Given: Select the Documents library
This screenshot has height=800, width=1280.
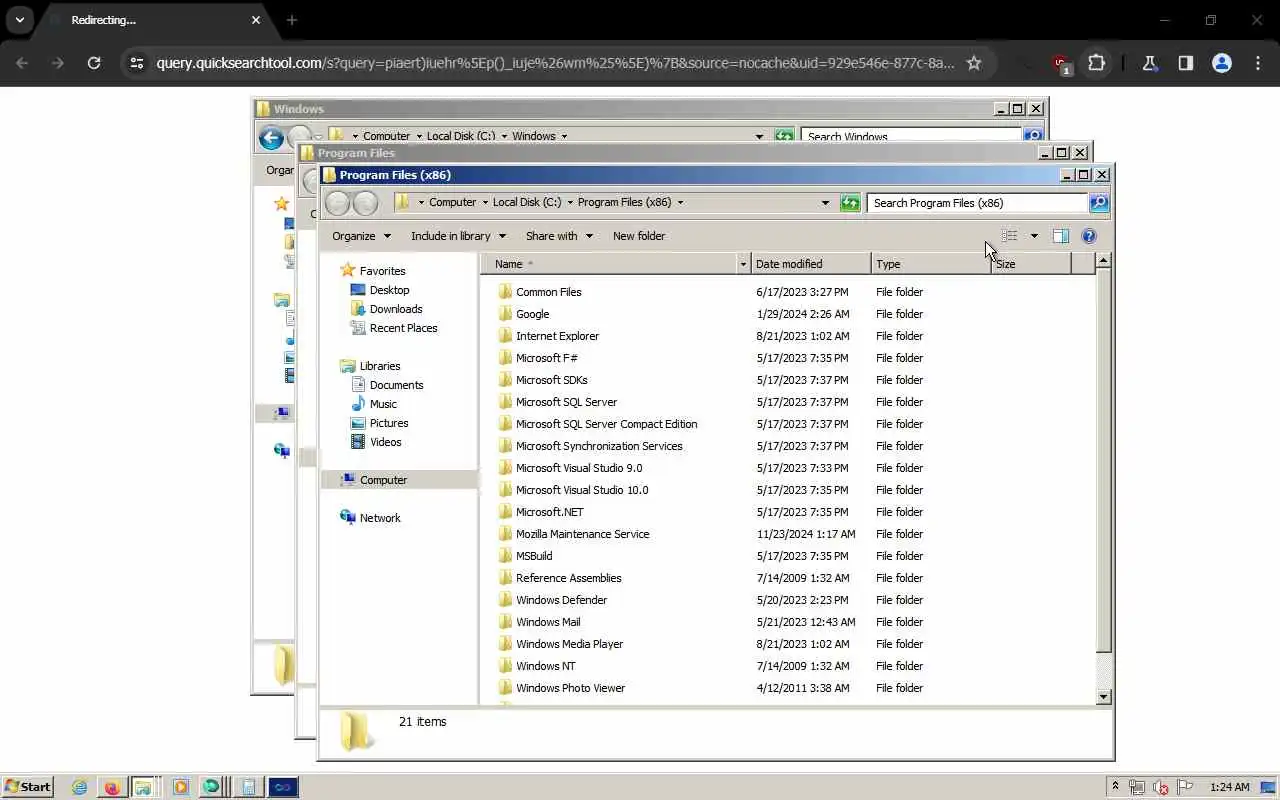Looking at the screenshot, I should tap(387, 385).
